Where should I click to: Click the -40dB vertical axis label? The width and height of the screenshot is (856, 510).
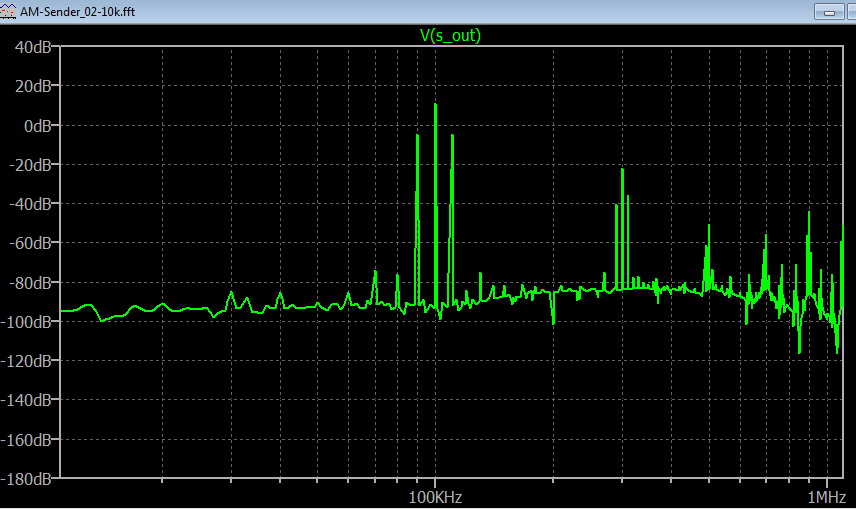tap(33, 204)
